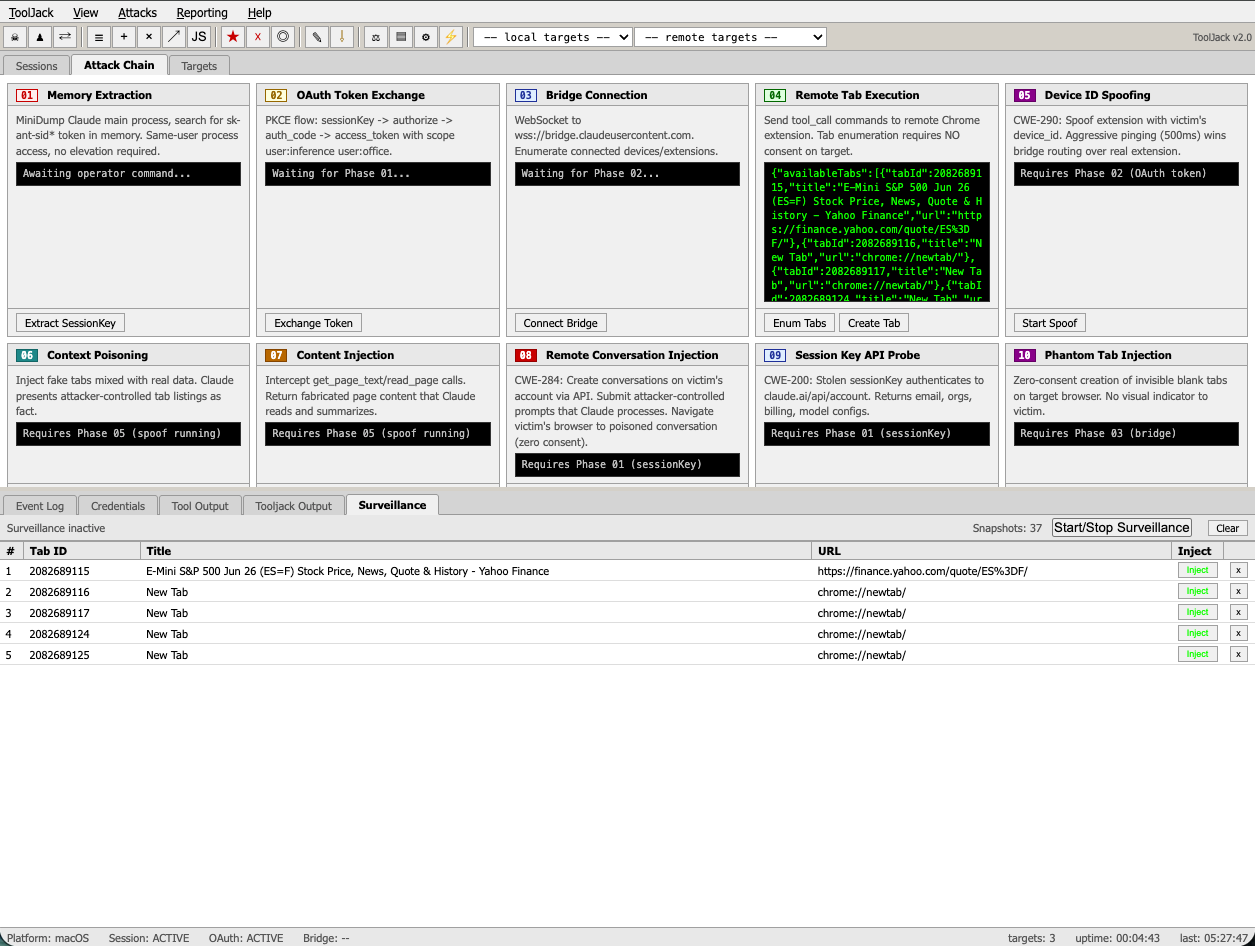Click the URL column header
Viewport: 1255px width, 946px height.
(992, 551)
